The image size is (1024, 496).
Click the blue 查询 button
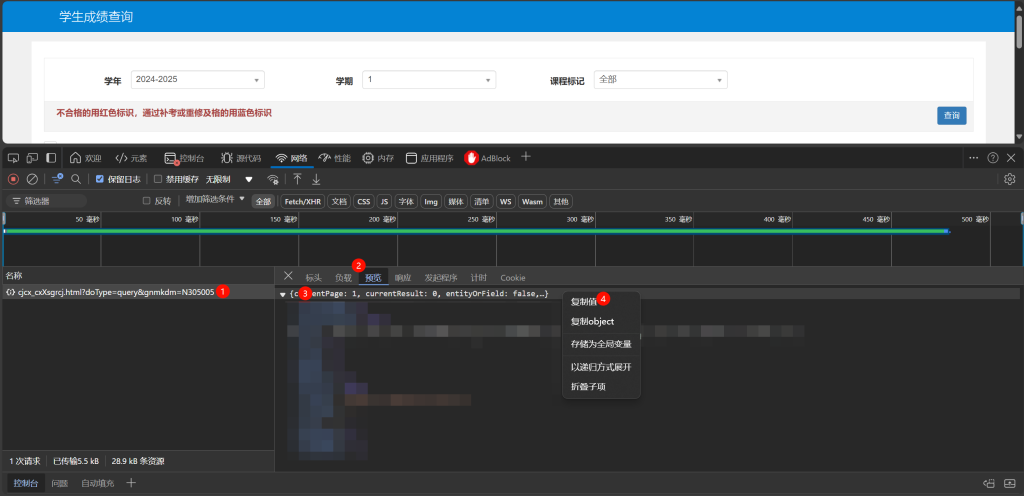point(951,116)
